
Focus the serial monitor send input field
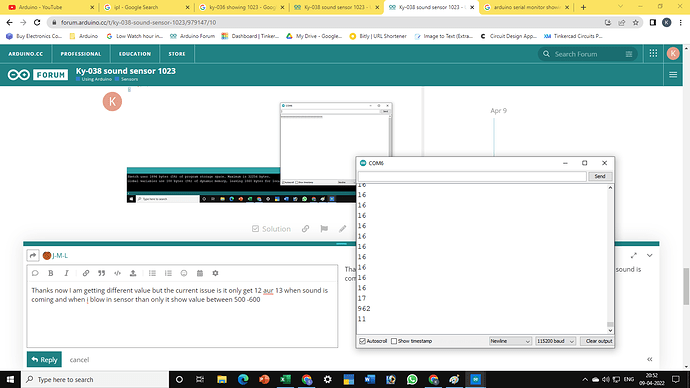coord(472,176)
